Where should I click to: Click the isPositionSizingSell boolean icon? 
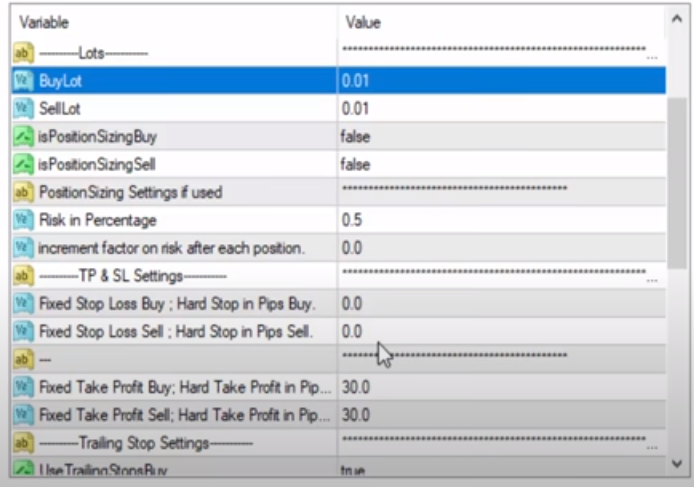[23, 164]
